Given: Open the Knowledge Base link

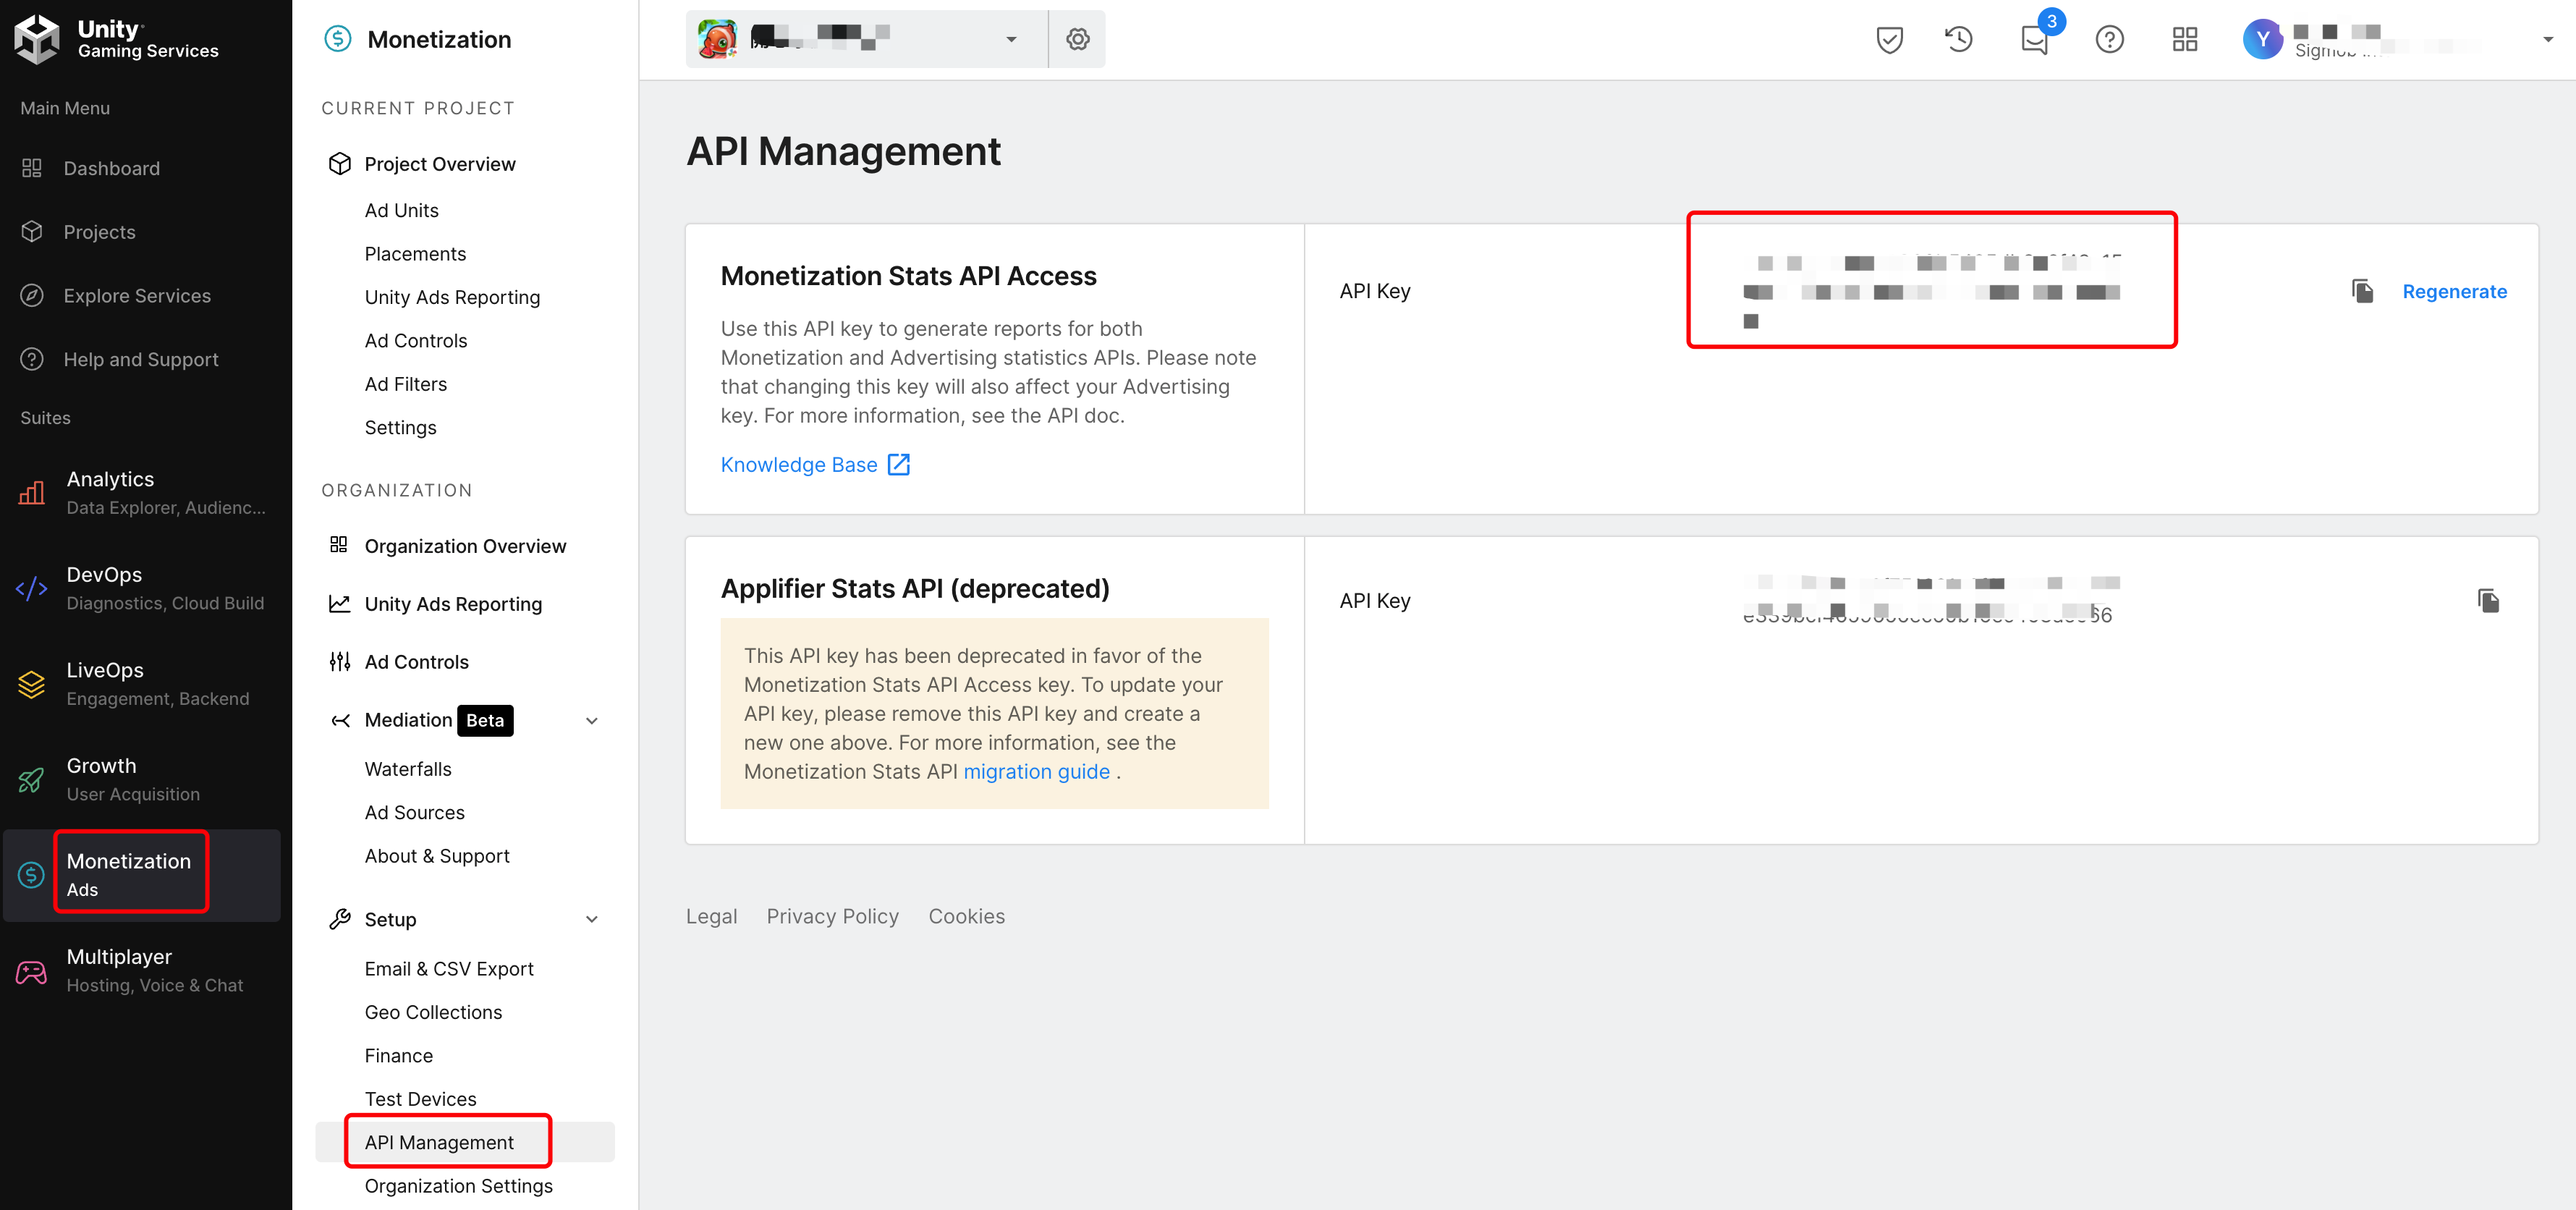Looking at the screenshot, I should coord(815,465).
